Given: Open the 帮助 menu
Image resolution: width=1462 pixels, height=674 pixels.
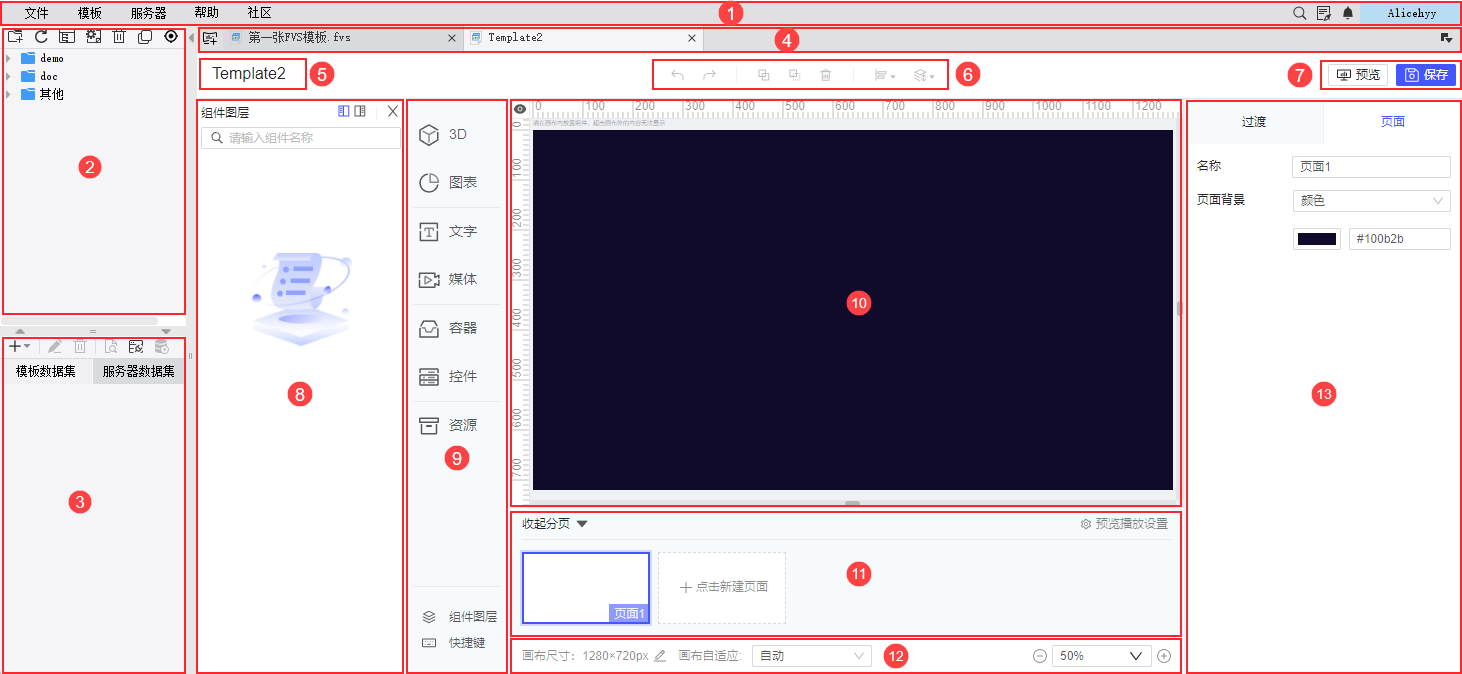Looking at the screenshot, I should click(x=206, y=13).
